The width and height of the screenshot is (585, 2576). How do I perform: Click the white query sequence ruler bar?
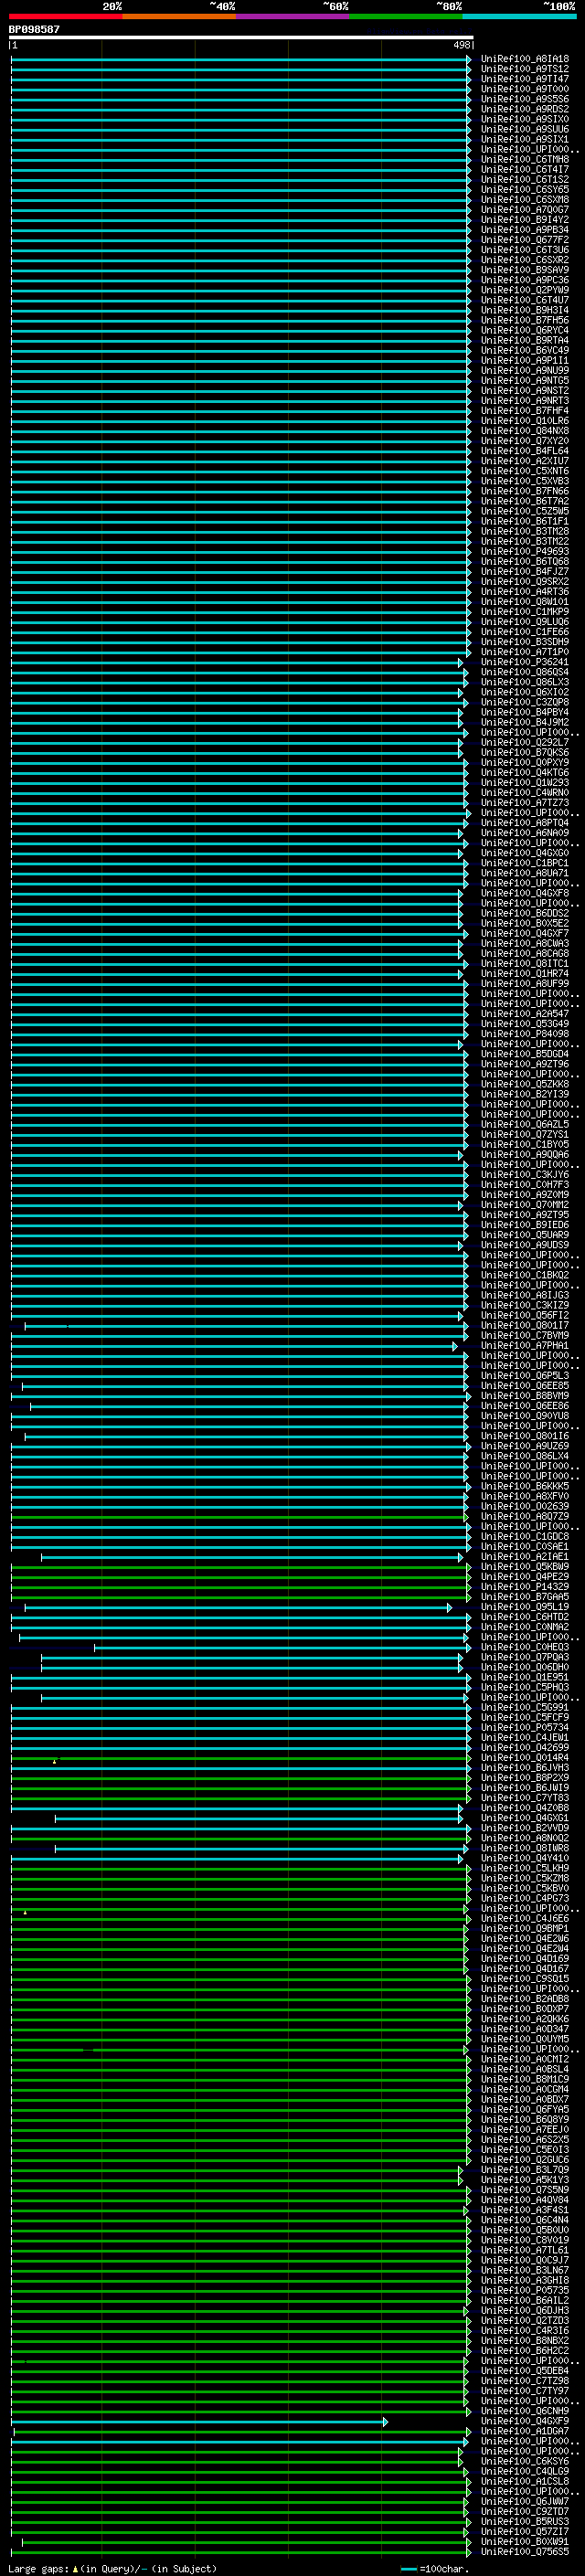coord(241,38)
